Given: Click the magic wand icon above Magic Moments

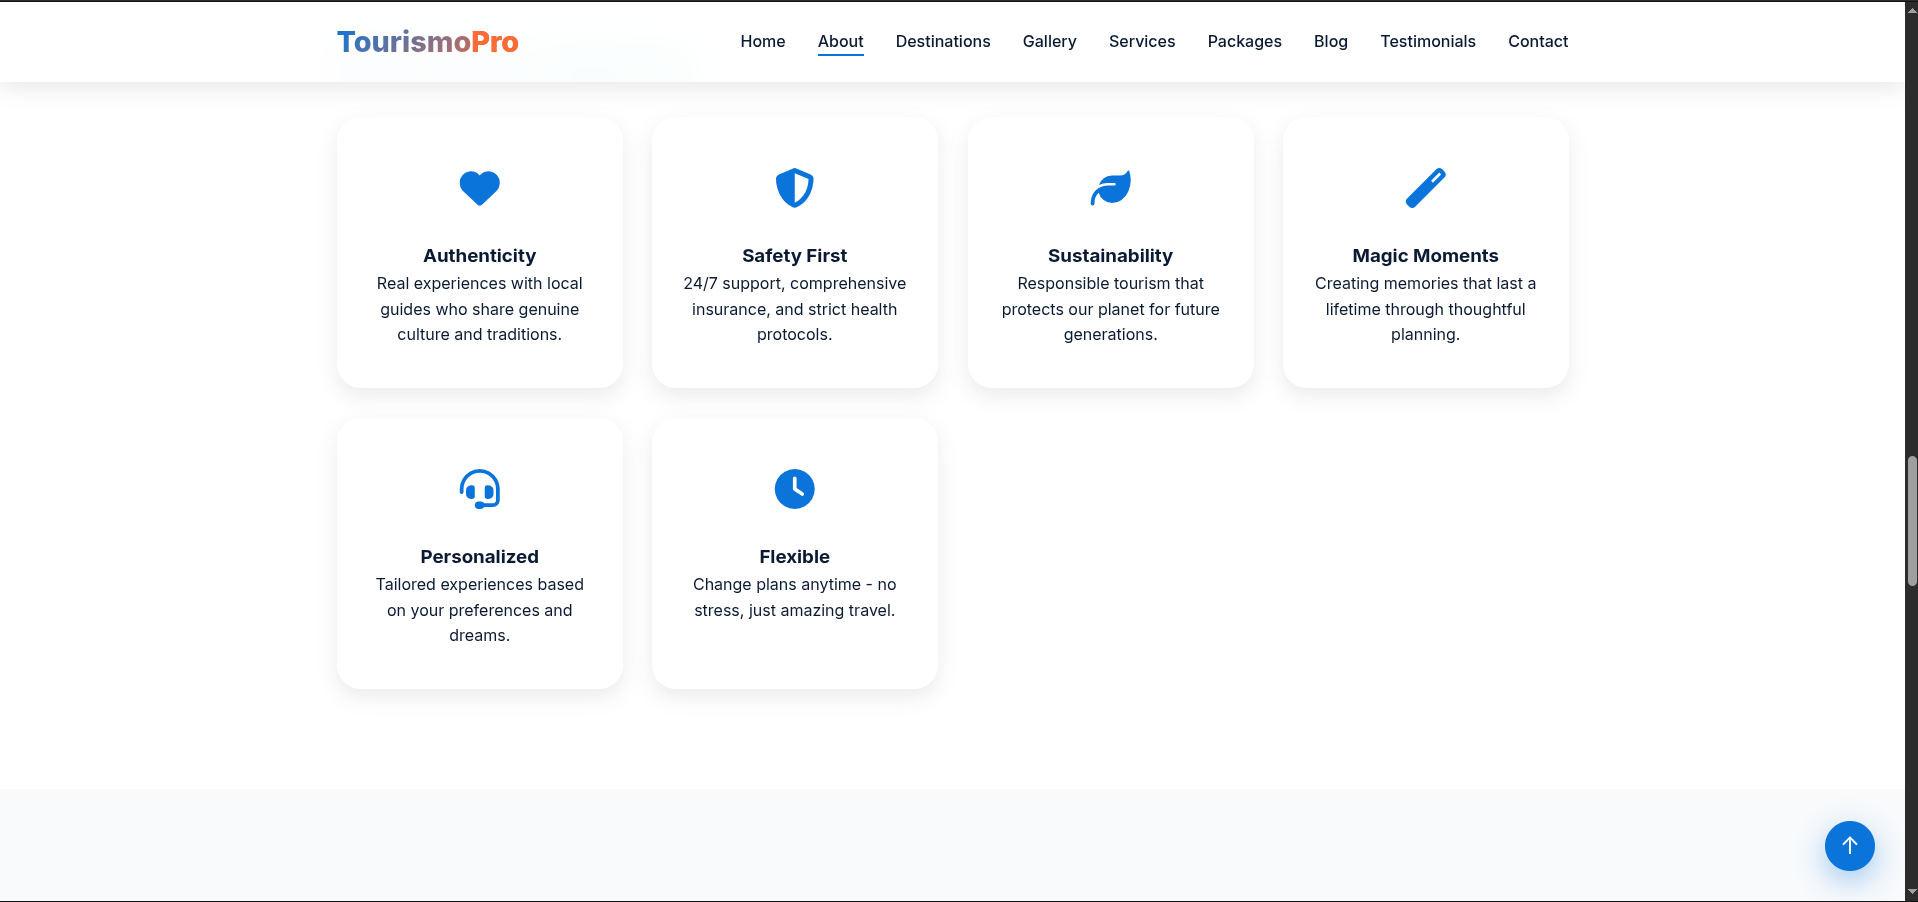Looking at the screenshot, I should point(1425,188).
